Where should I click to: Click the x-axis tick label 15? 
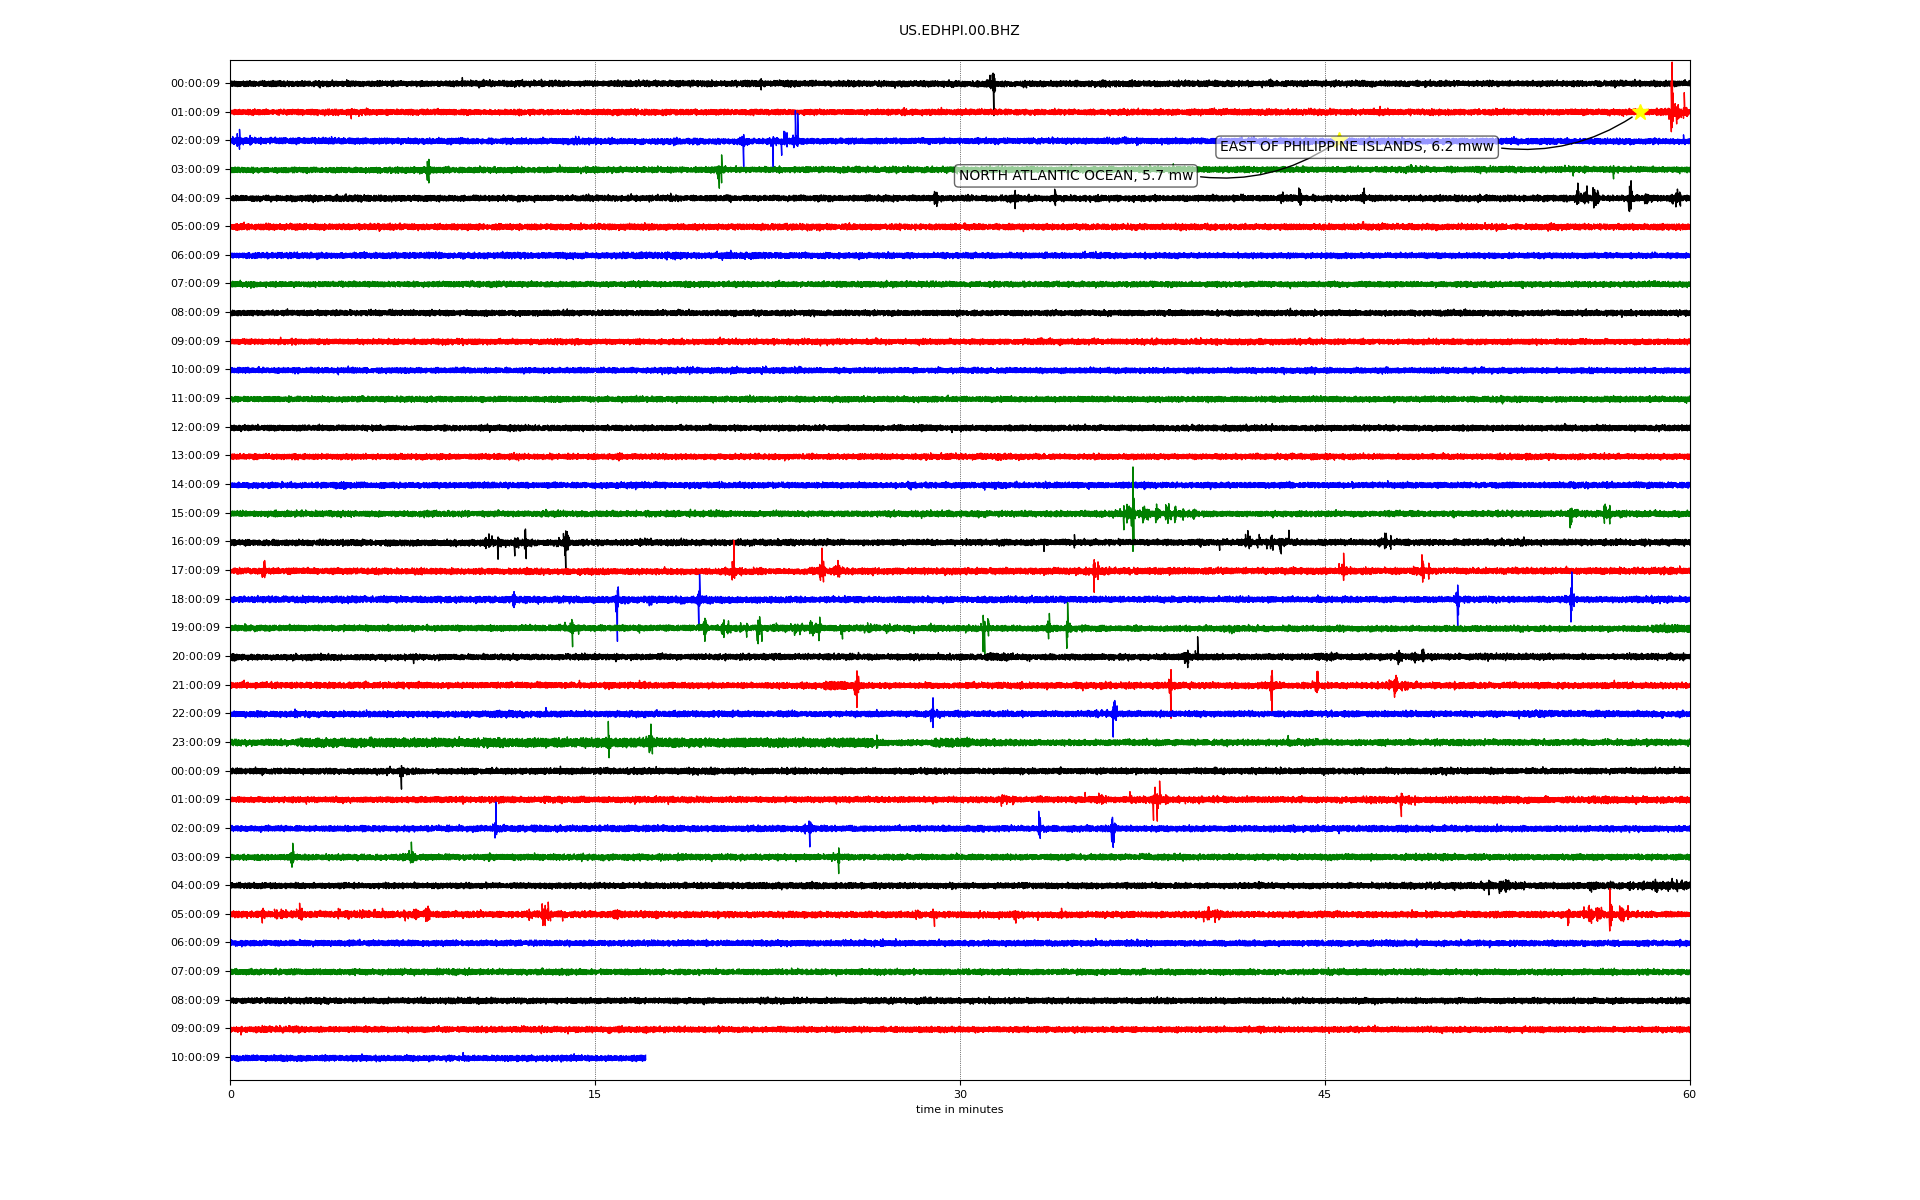[x=595, y=1094]
